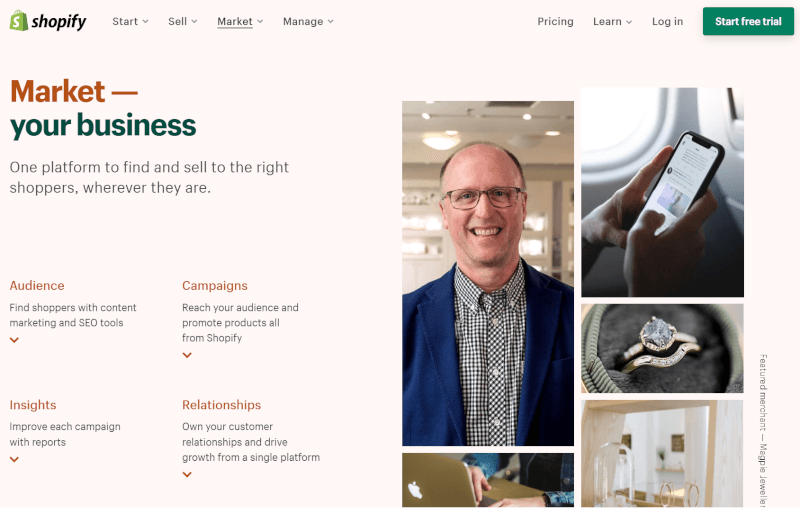Open the Sell dropdown menu
The image size is (800, 514).
(183, 21)
